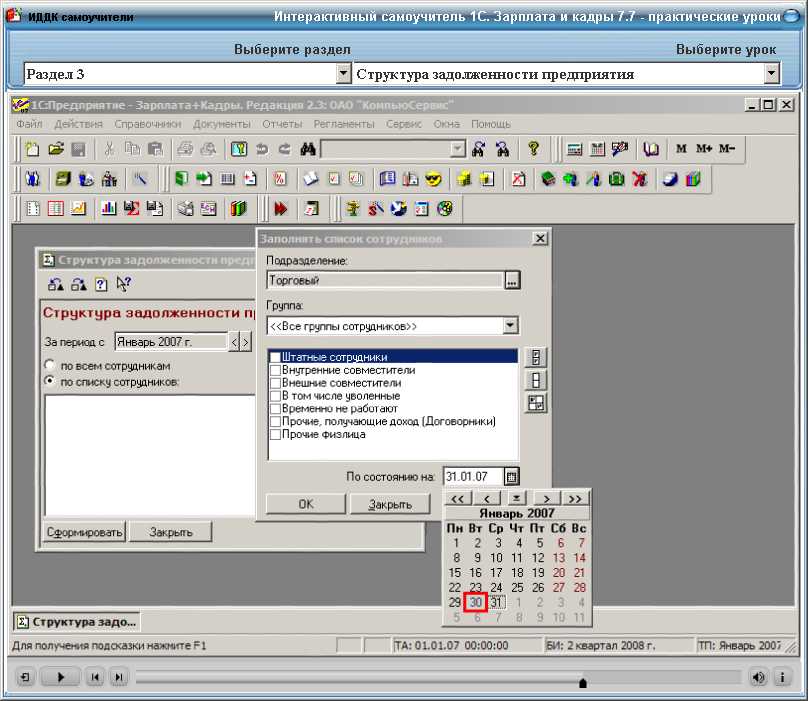Open the Отчеты menu
Image resolution: width=808 pixels, height=701 pixels.
(282, 124)
